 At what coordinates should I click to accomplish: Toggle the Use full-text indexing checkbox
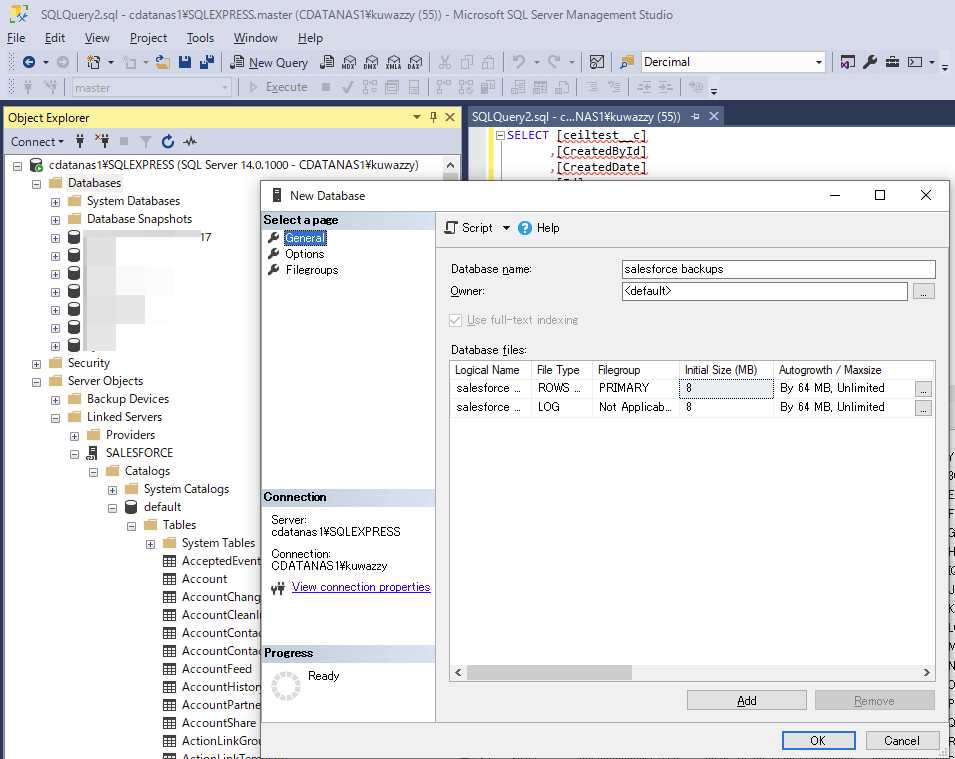[457, 320]
